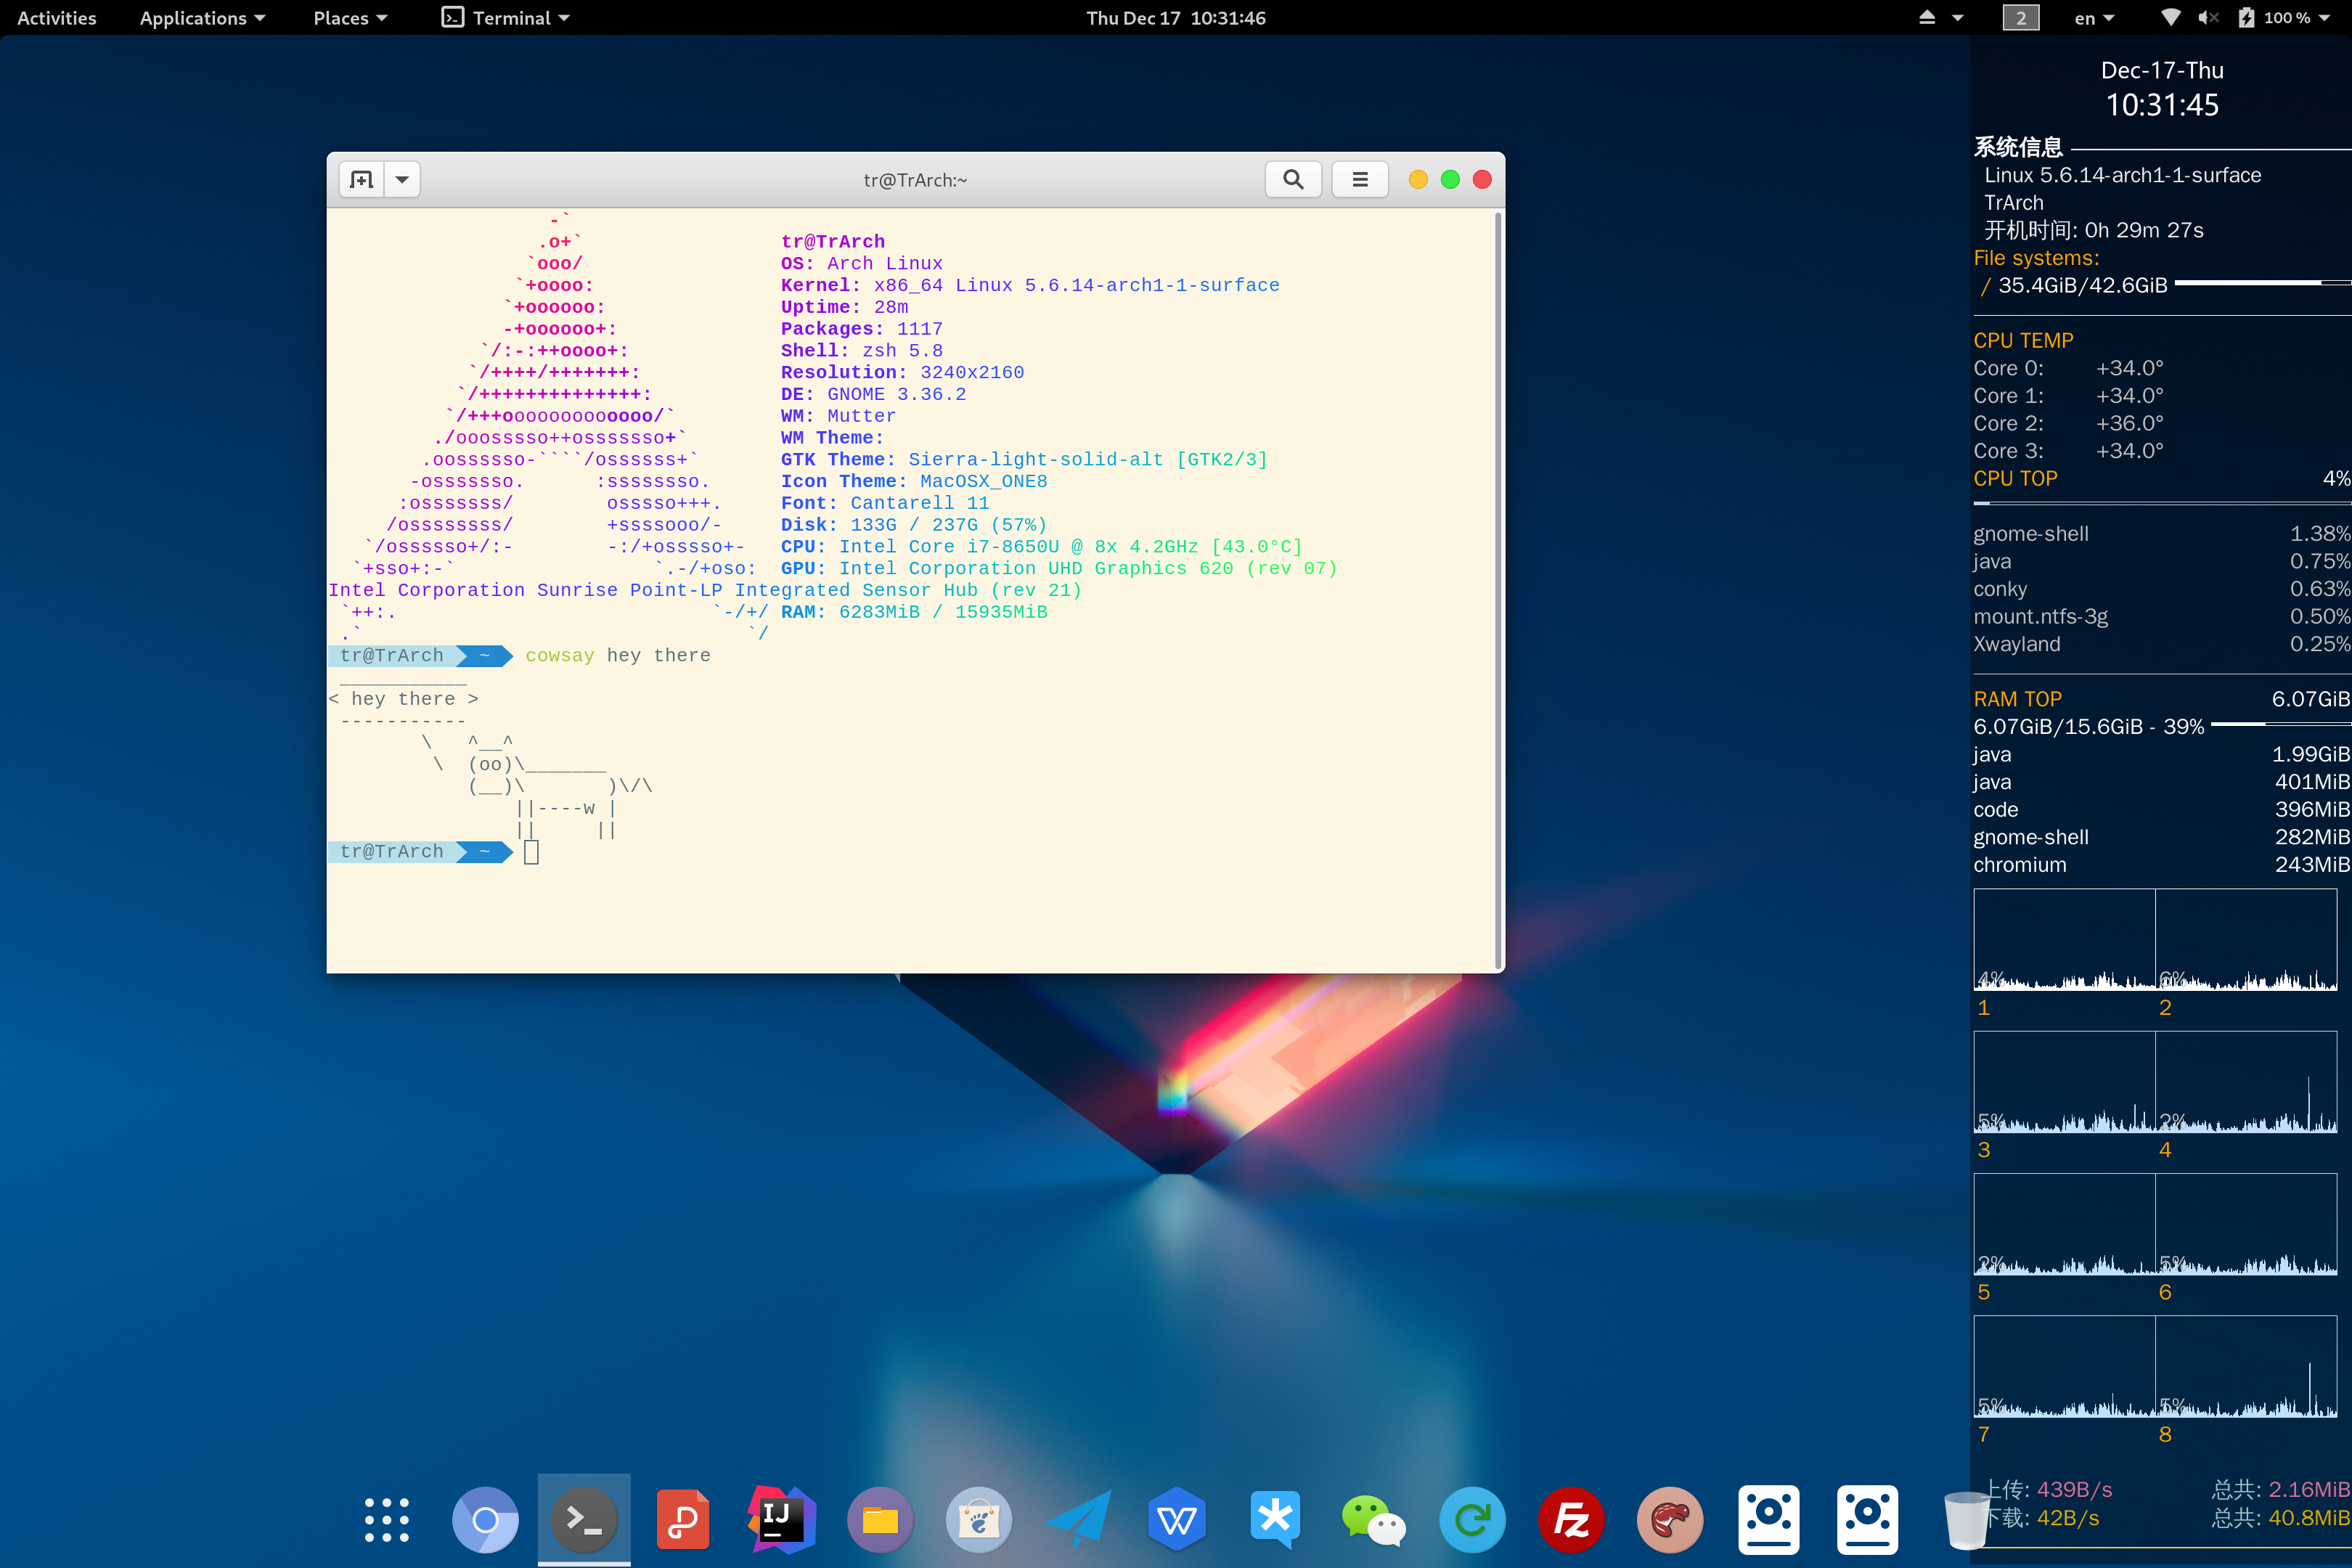Click the 'Resolution: 3240x2160' line
The height and width of the screenshot is (1568, 2352).
point(903,373)
